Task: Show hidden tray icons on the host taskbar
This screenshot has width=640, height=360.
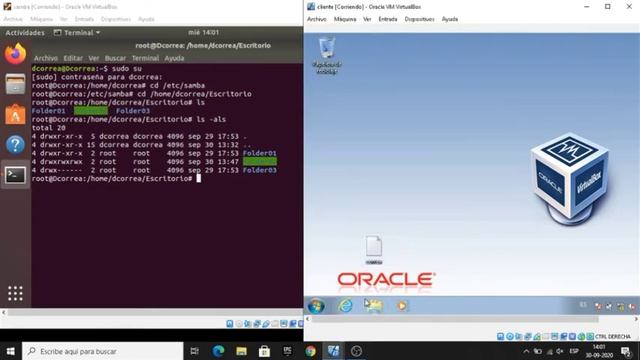Action: click(x=526, y=351)
